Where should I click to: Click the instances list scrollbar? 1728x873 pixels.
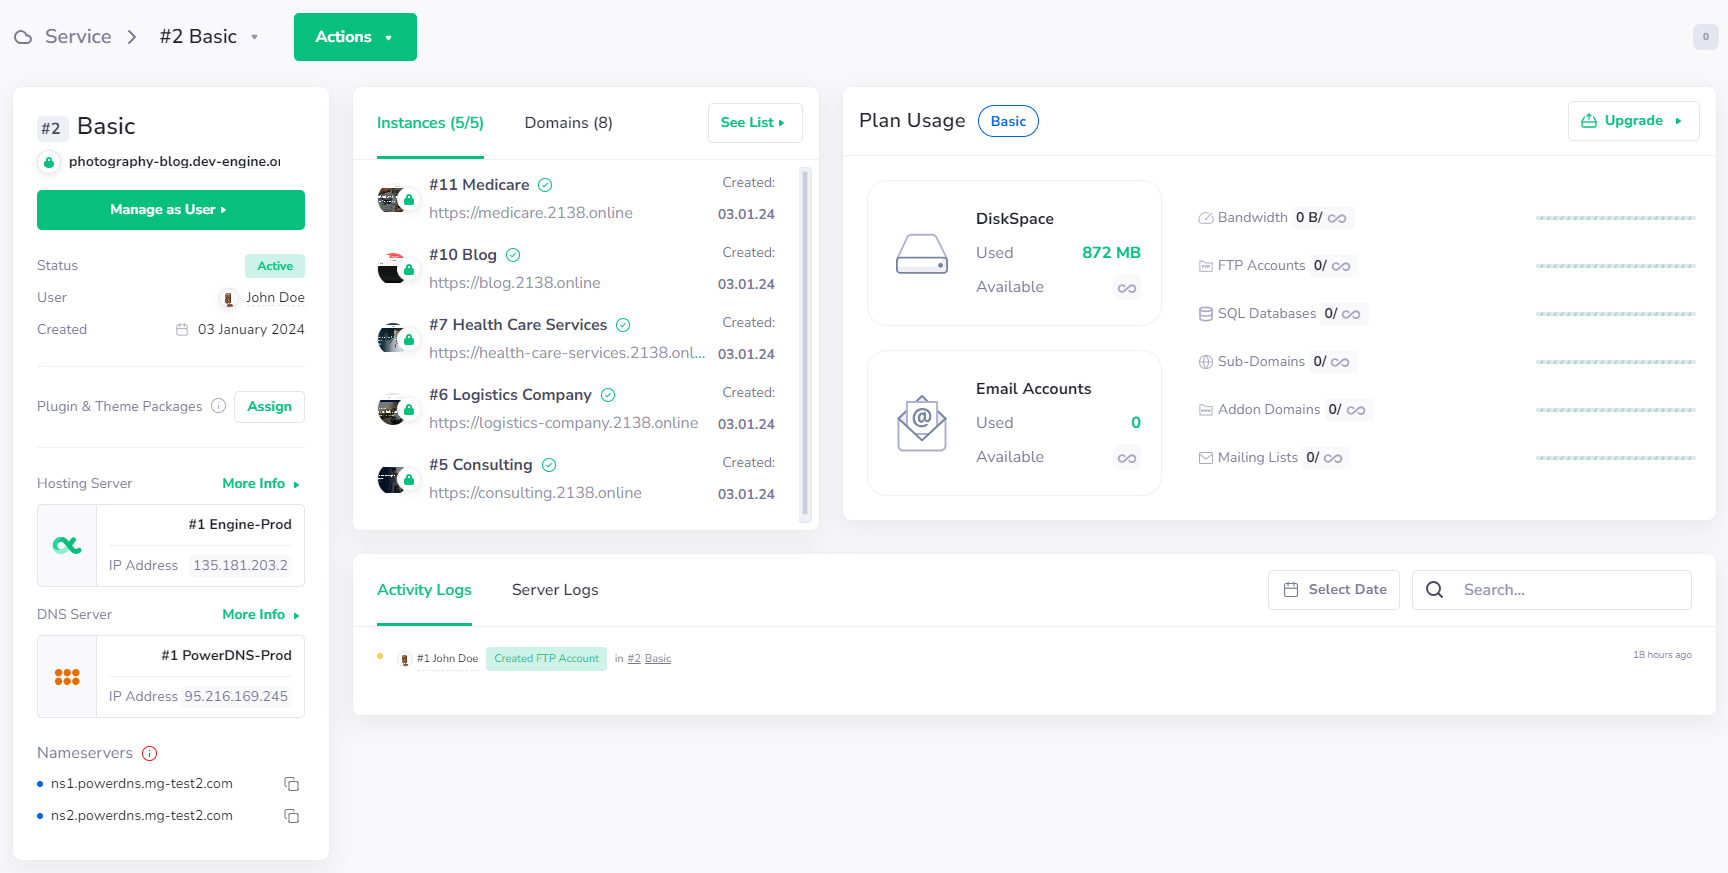[805, 343]
